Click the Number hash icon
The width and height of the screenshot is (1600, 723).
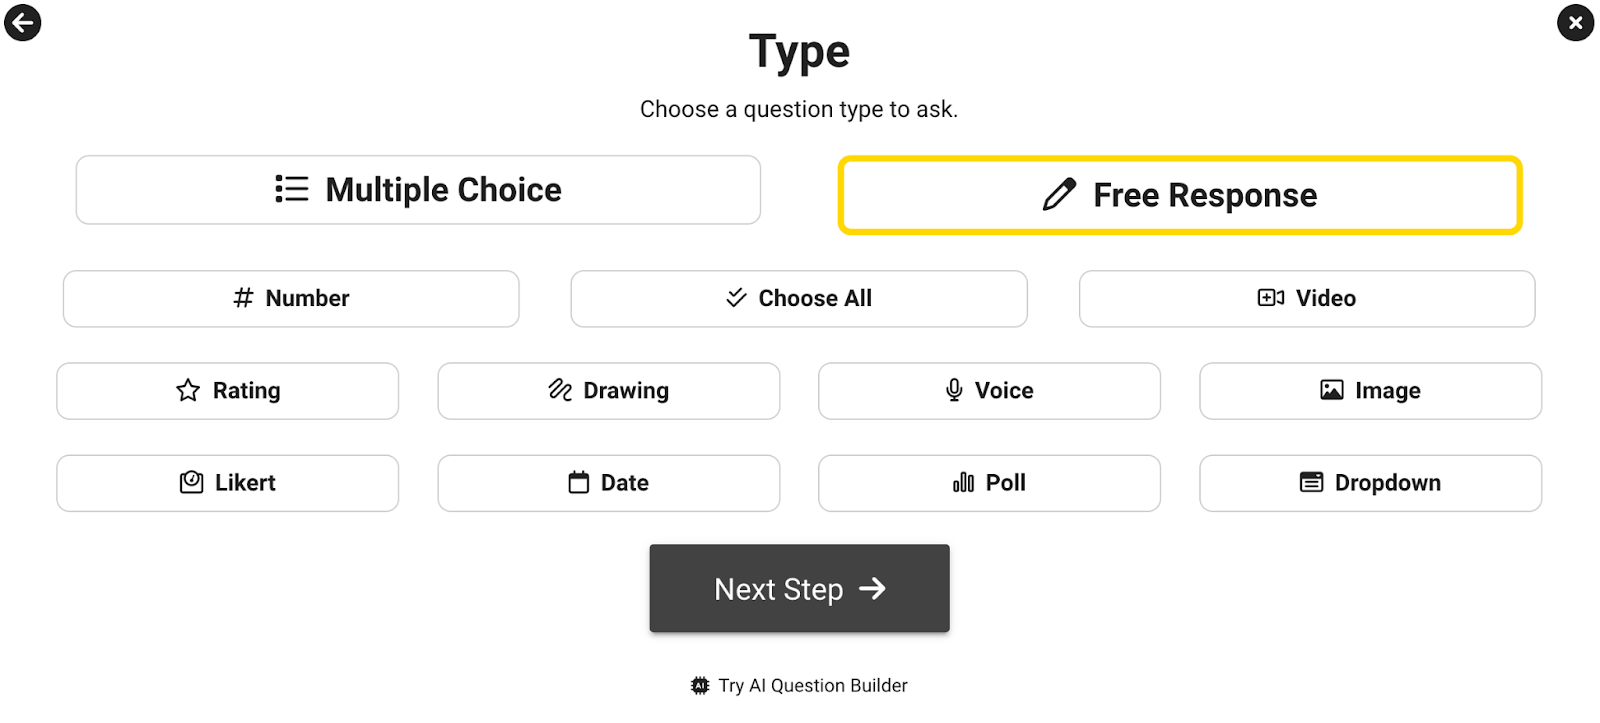point(243,298)
